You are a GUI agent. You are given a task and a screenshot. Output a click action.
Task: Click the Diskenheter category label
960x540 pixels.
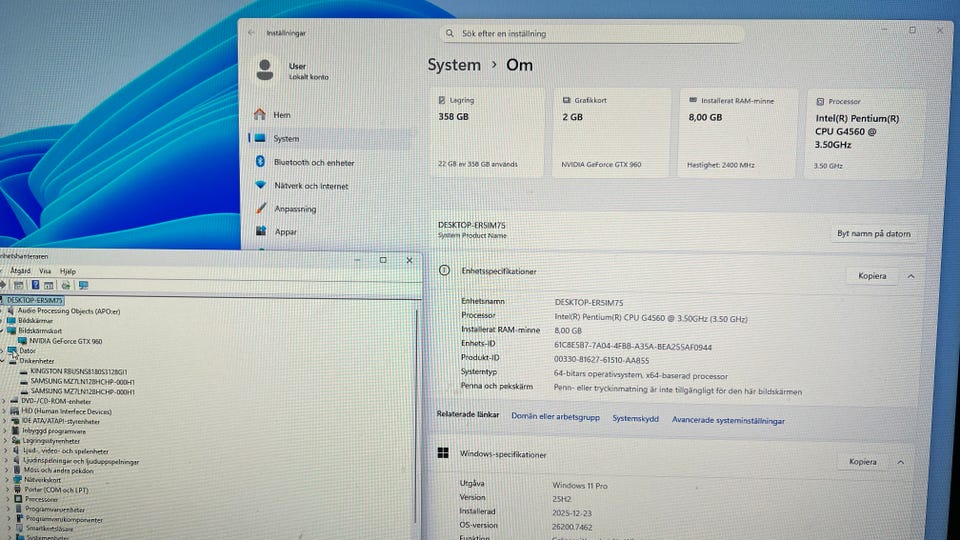[x=37, y=361]
